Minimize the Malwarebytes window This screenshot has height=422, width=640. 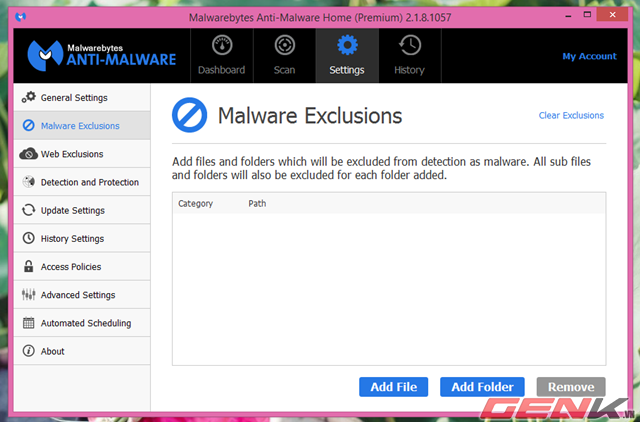[569, 16]
